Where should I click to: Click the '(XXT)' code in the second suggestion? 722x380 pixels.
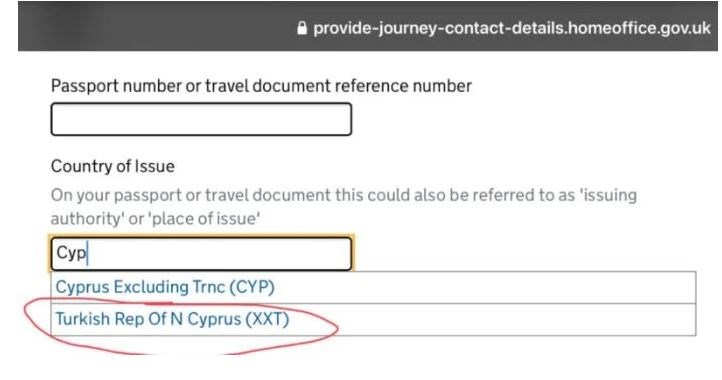click(x=267, y=319)
